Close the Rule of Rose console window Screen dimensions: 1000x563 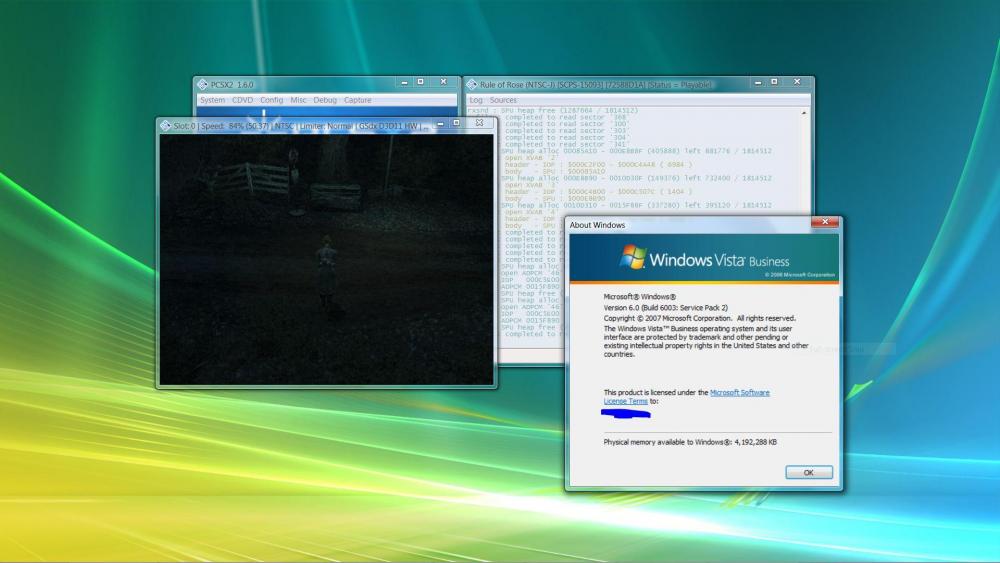coord(797,82)
